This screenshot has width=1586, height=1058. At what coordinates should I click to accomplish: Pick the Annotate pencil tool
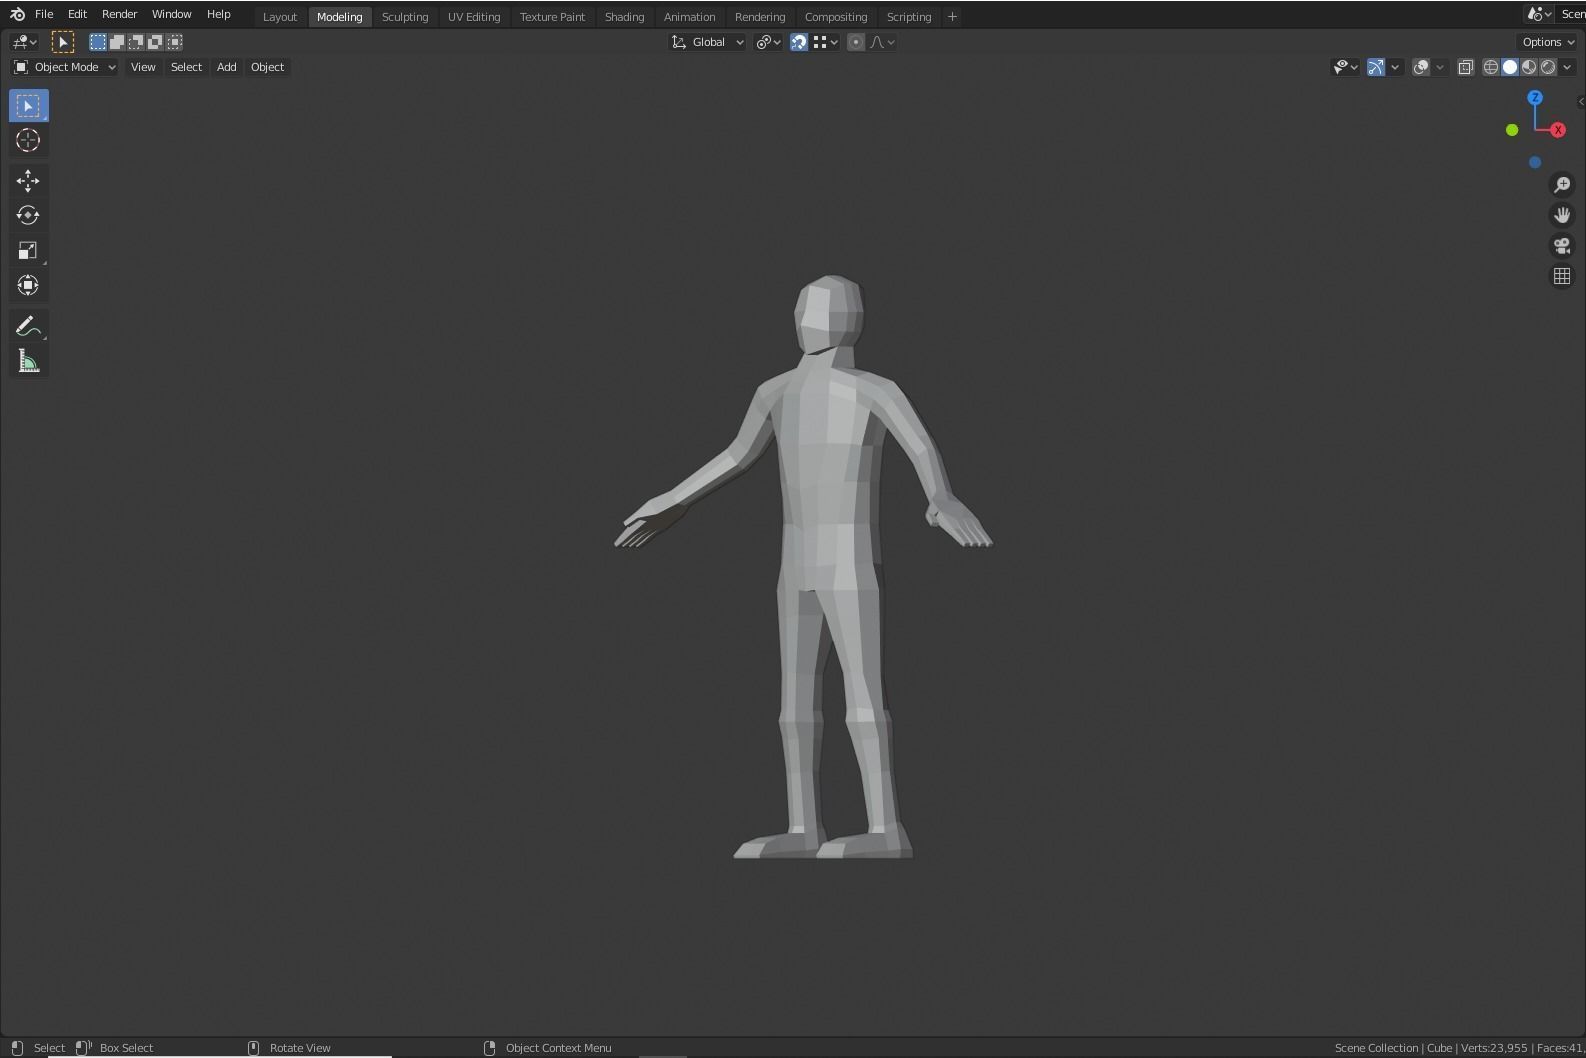[28, 326]
